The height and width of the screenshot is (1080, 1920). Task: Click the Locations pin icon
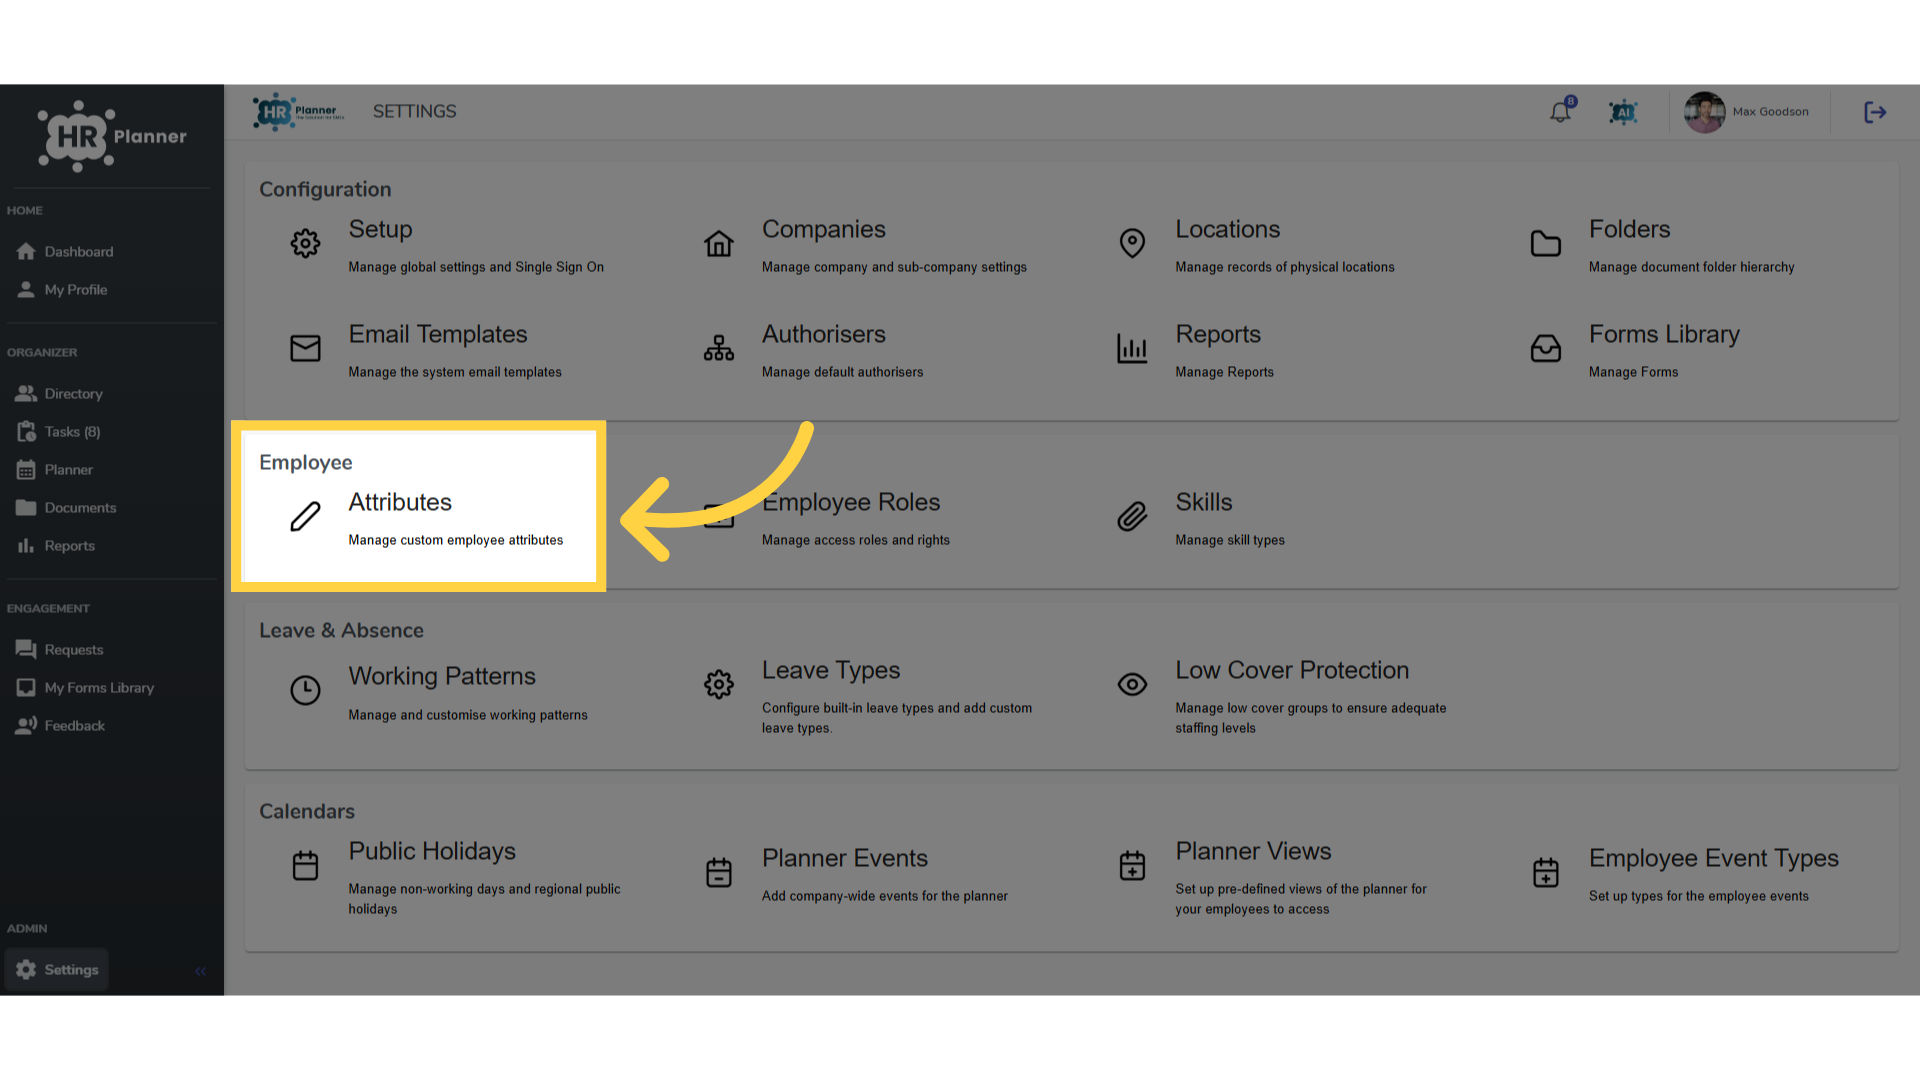(1132, 243)
